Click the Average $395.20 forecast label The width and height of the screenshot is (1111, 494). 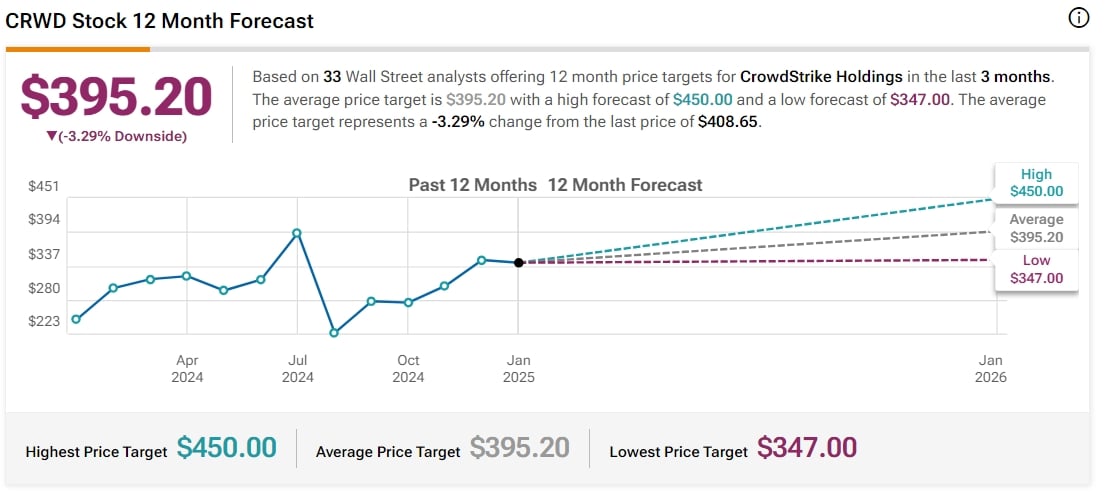1035,228
